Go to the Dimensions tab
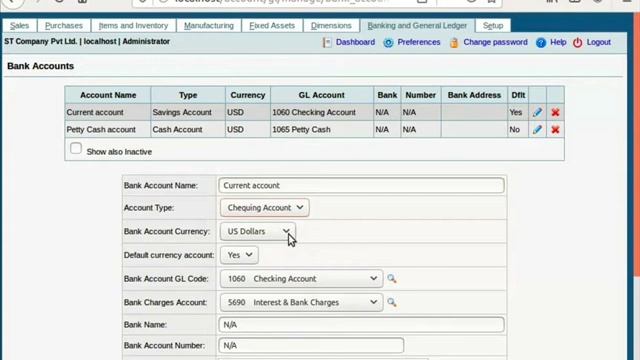Screen dimensions: 640x360 [331, 25]
